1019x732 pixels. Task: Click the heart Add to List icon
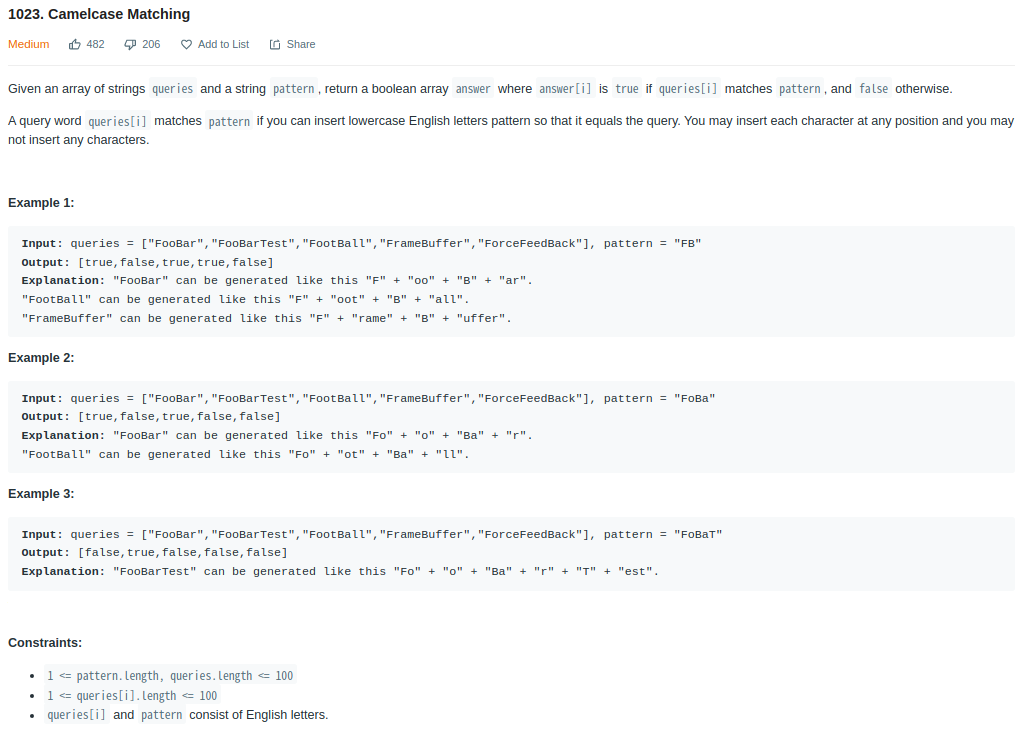point(187,44)
